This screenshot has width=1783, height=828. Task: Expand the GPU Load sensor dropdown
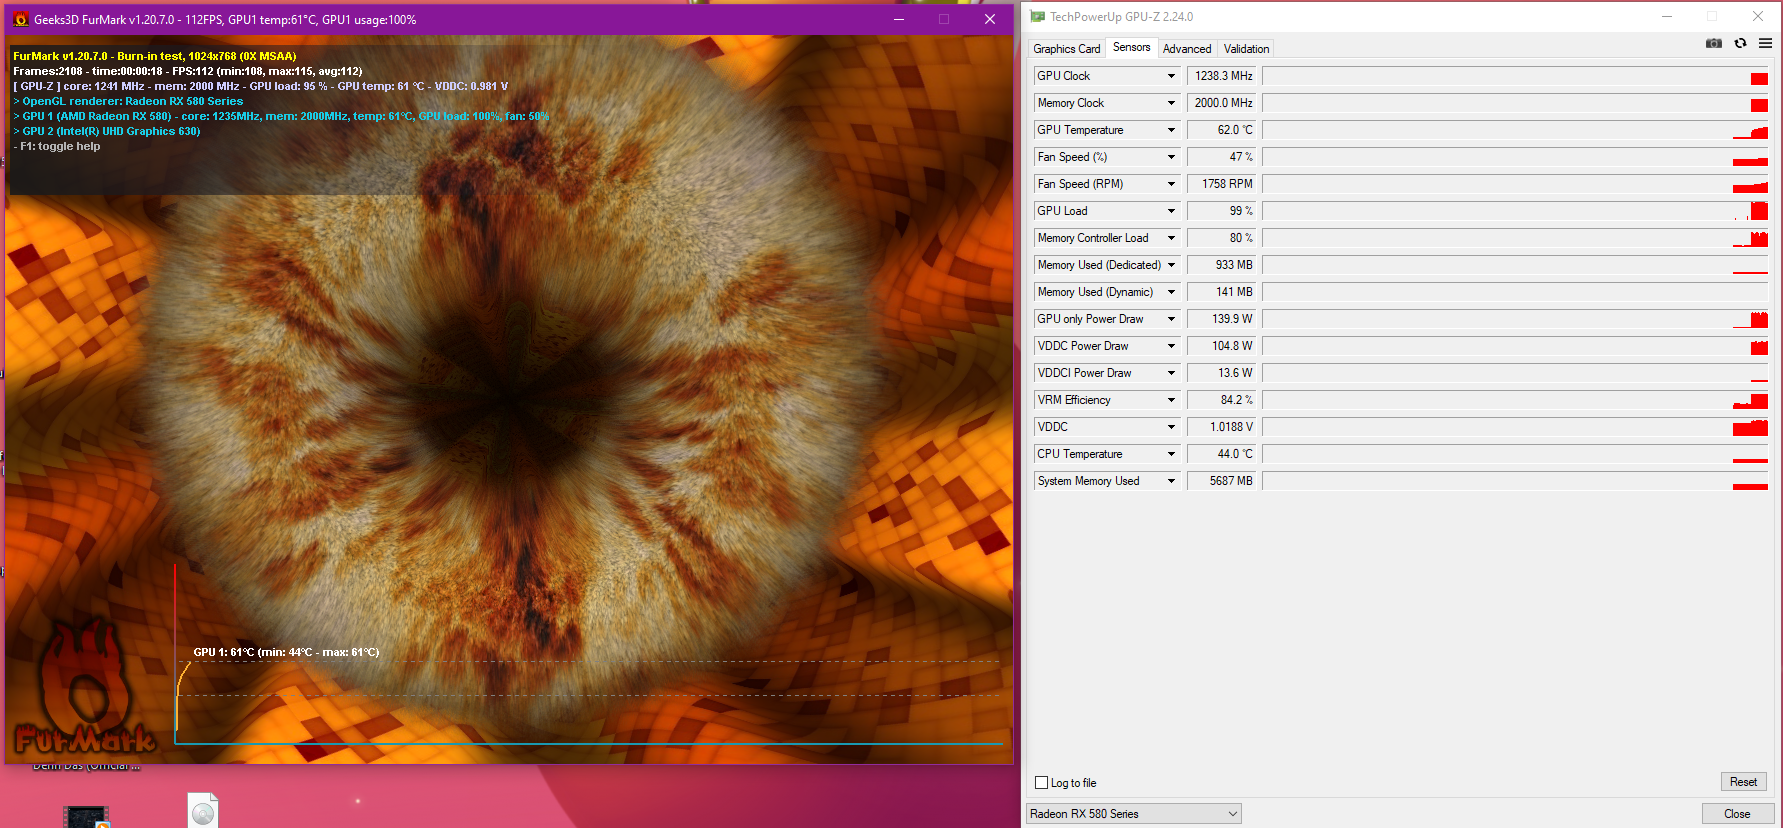pyautogui.click(x=1171, y=211)
